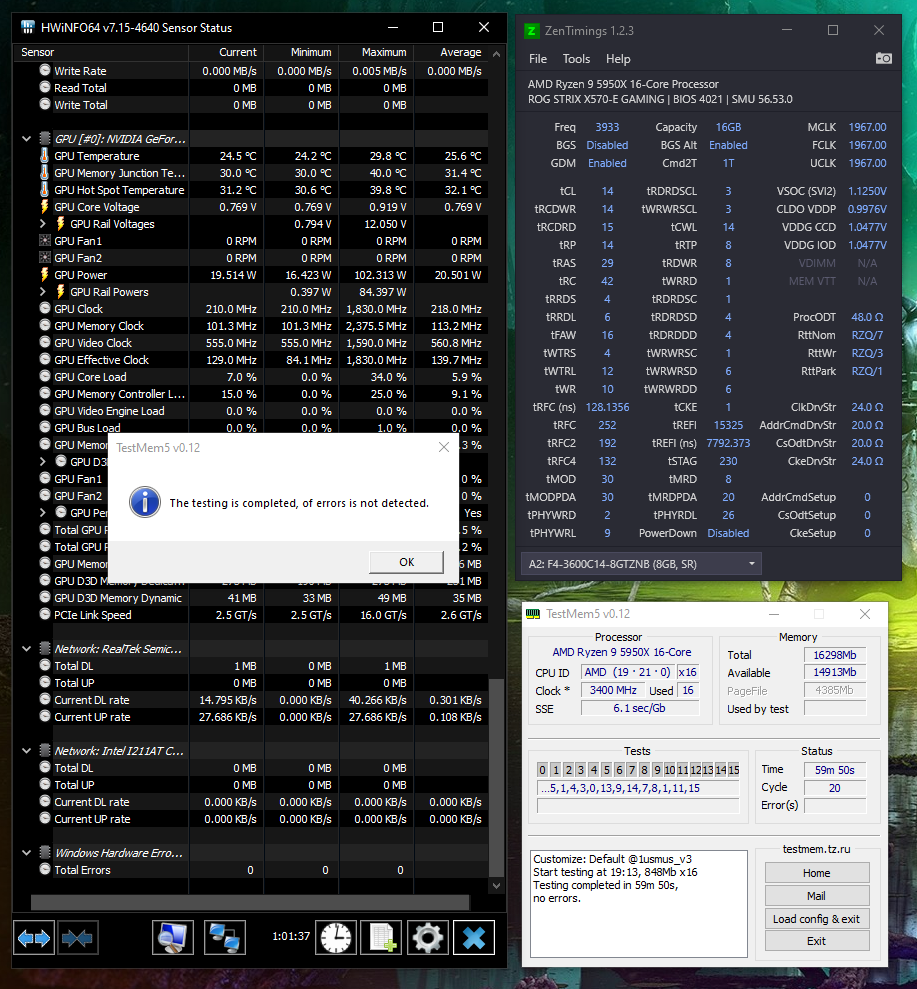Click the Sensor column header

[x=101, y=52]
